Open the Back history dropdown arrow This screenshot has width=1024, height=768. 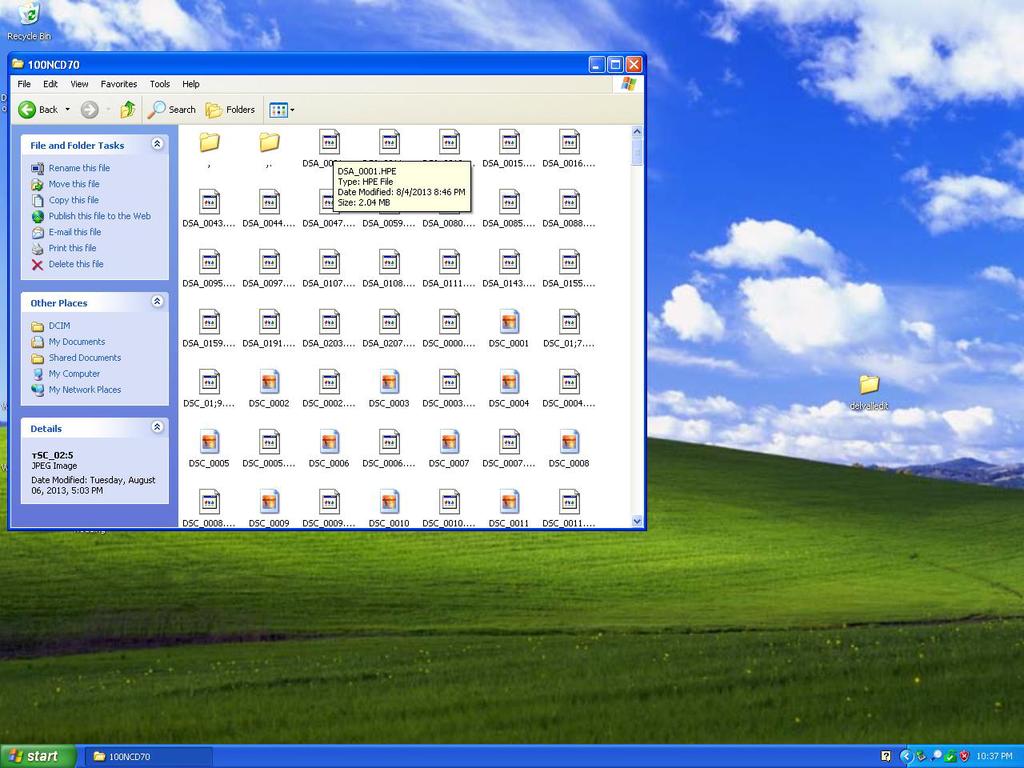pyautogui.click(x=67, y=110)
